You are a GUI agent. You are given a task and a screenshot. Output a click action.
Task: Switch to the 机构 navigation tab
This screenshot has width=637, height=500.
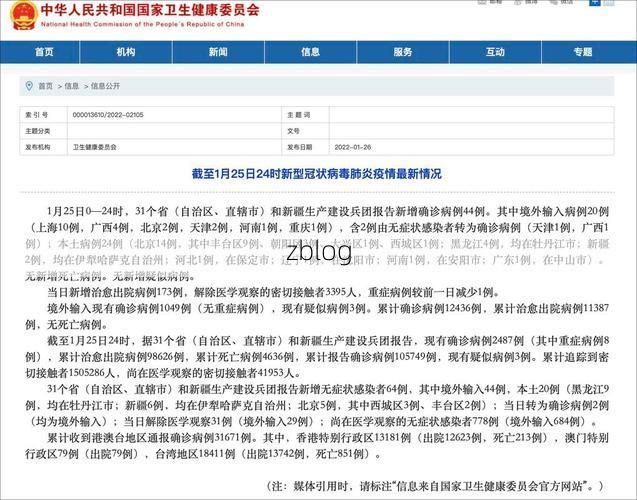coord(125,52)
